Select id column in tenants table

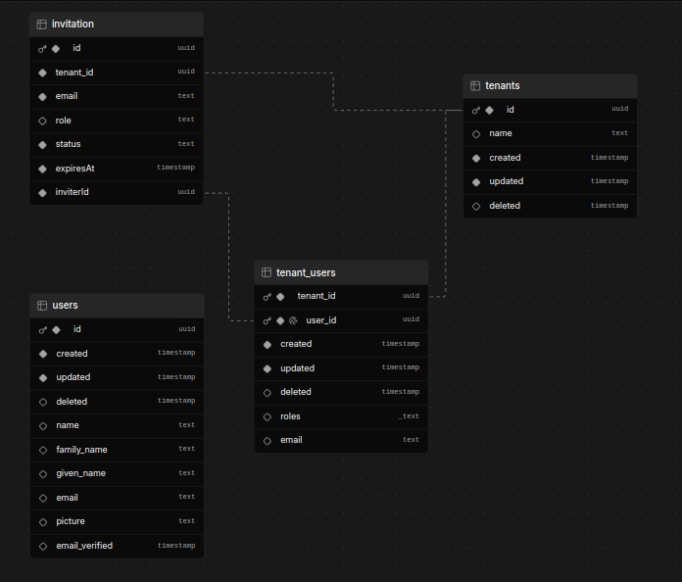click(550, 110)
